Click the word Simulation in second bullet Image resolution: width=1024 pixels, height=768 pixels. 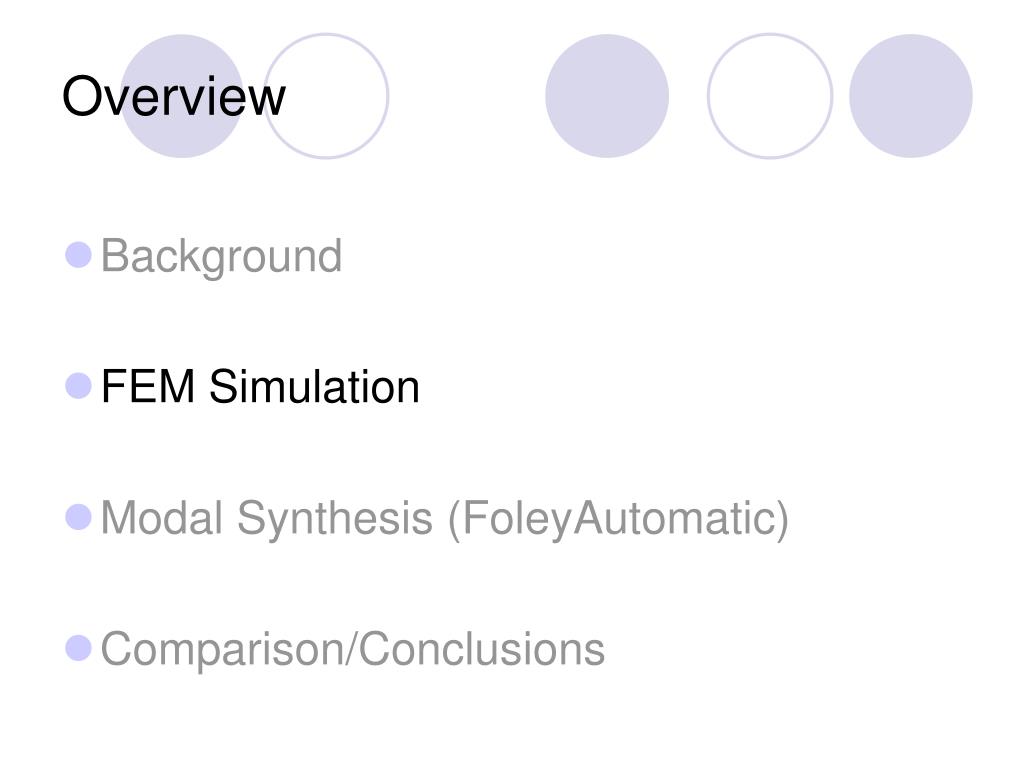click(x=314, y=387)
